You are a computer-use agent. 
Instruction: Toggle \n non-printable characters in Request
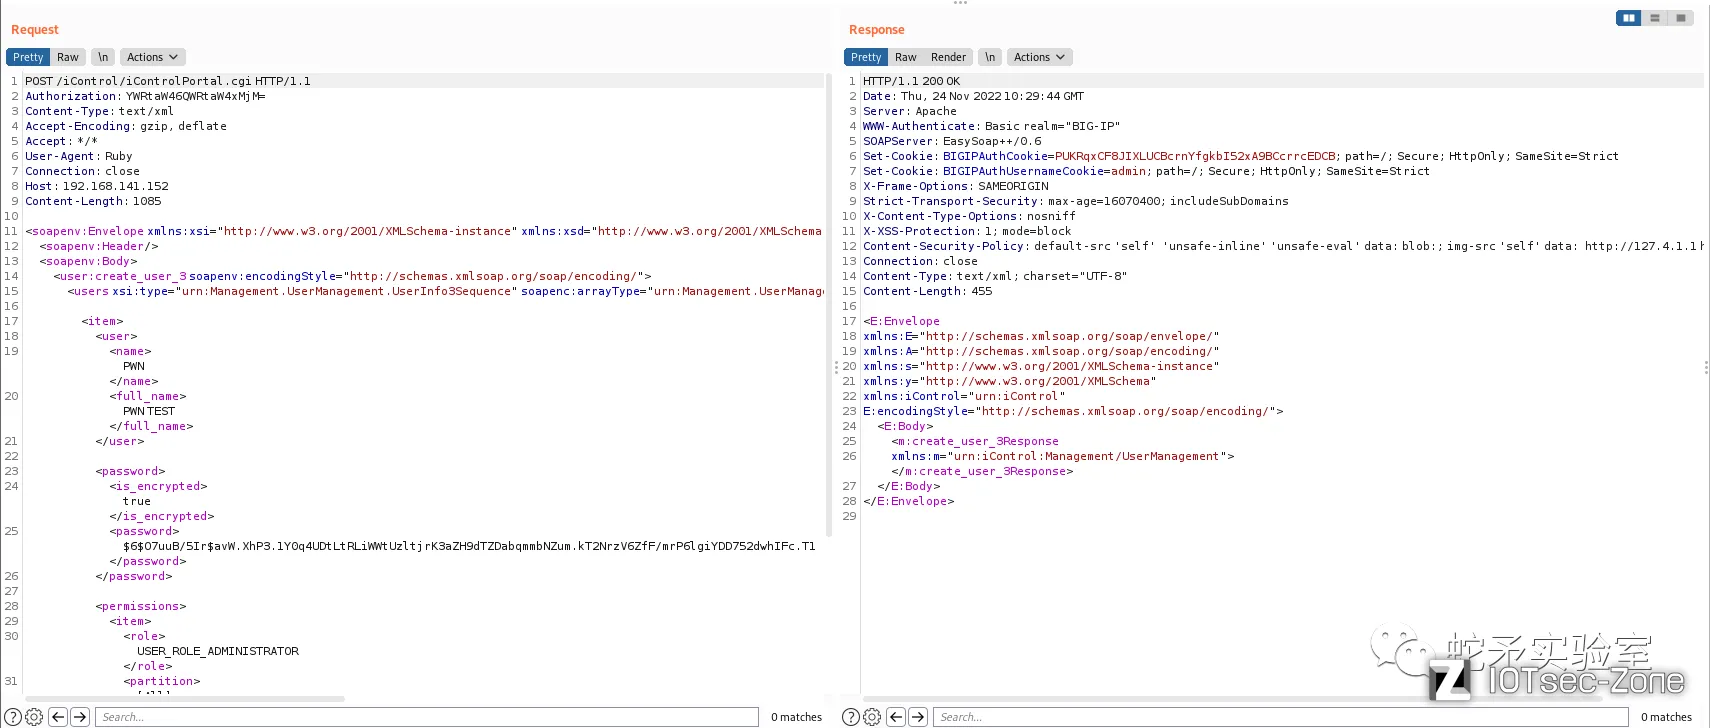(103, 57)
